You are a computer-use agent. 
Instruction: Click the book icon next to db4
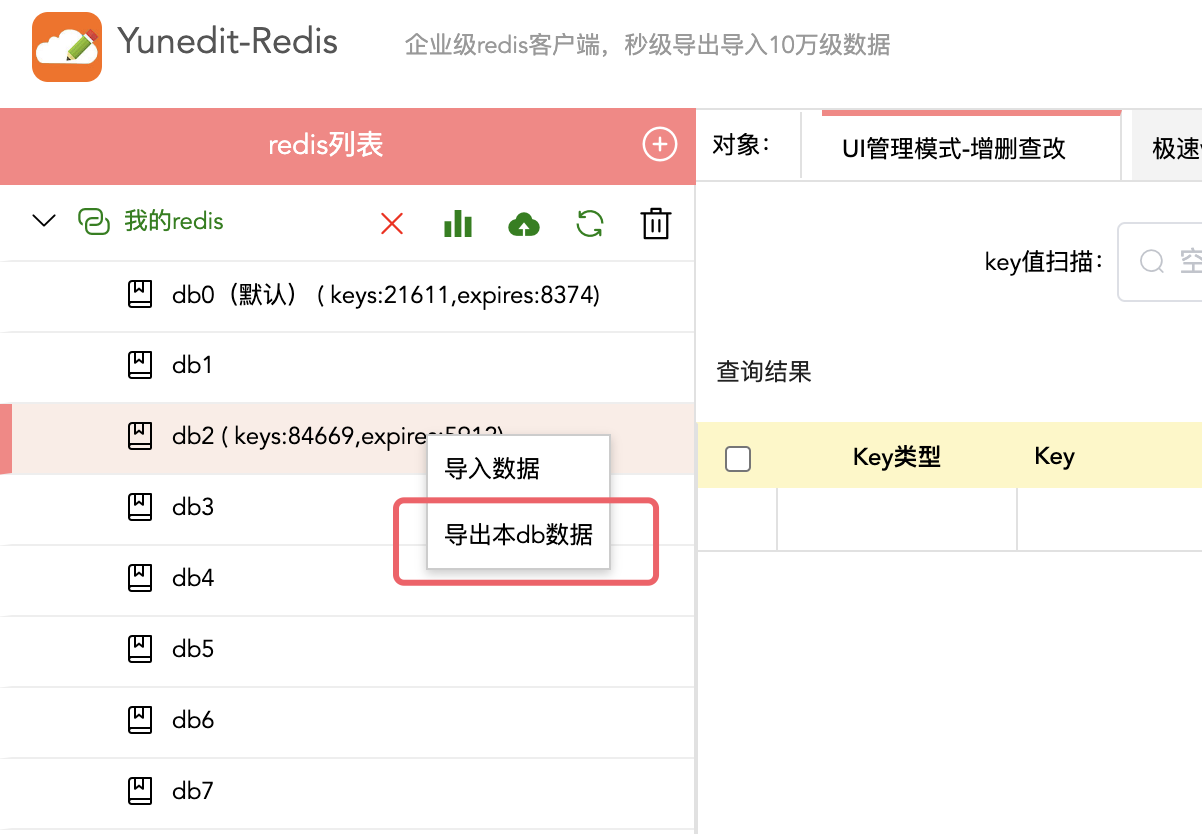click(x=140, y=578)
